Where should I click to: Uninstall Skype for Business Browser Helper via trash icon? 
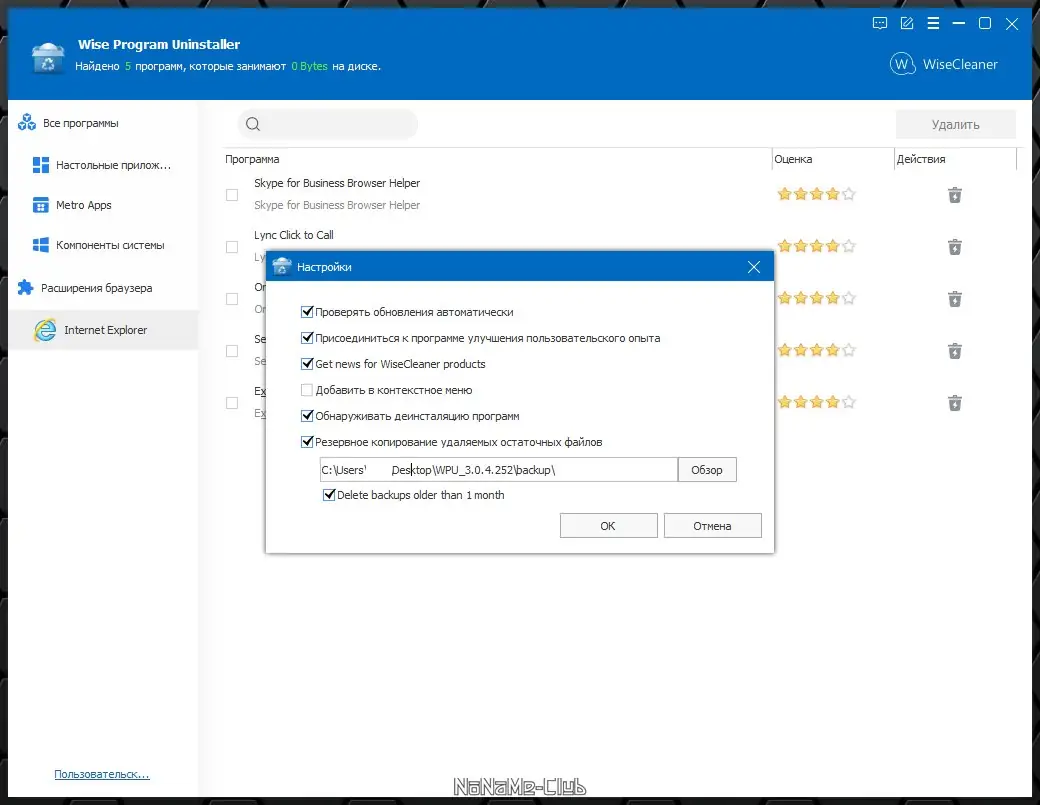click(x=954, y=195)
